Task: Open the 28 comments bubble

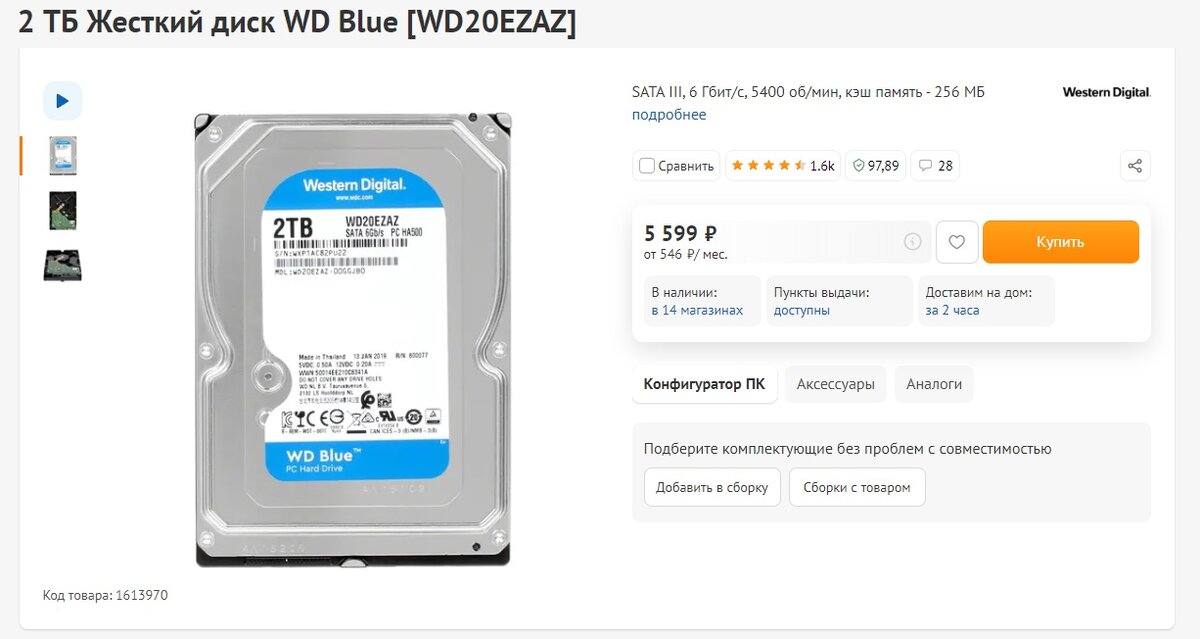Action: pyautogui.click(x=935, y=166)
